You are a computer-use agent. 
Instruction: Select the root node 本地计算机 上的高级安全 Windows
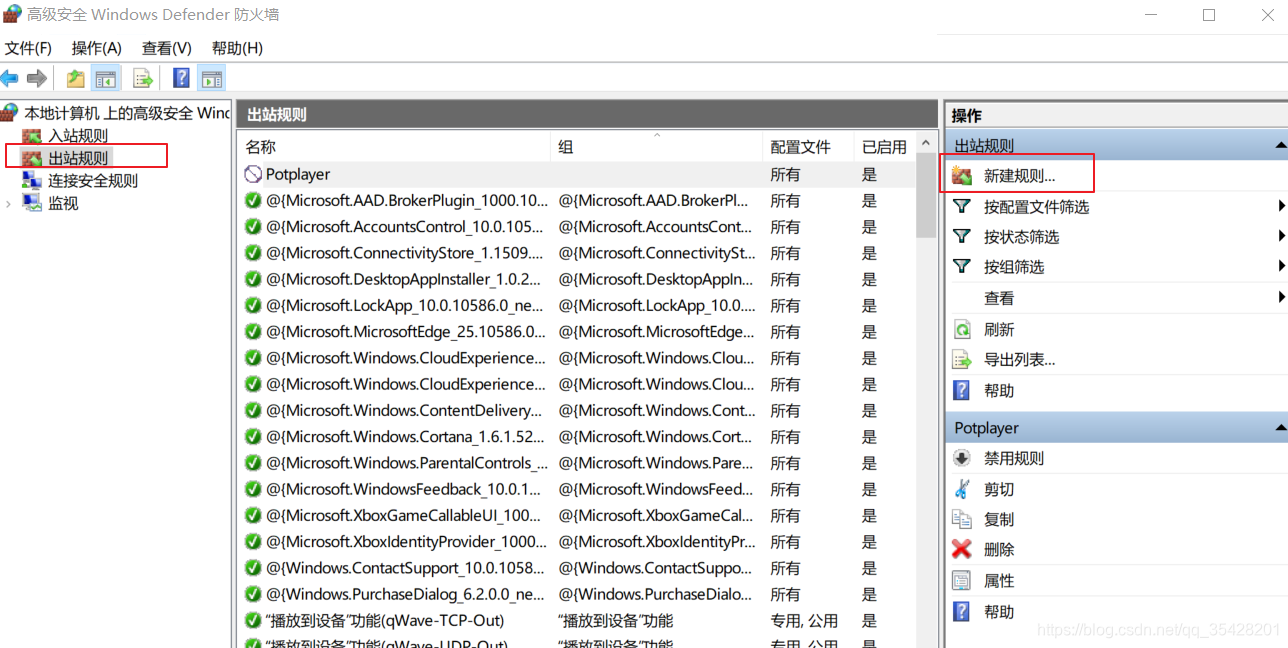tap(127, 113)
